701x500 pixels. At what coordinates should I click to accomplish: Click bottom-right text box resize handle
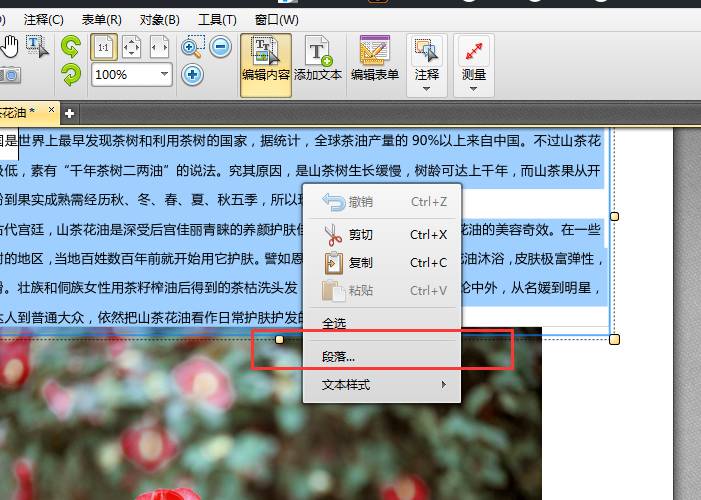coord(615,339)
